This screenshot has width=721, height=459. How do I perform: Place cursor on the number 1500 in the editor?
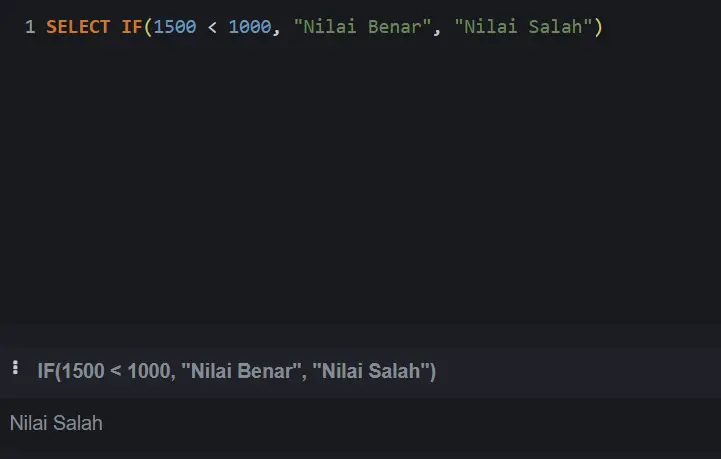point(175,27)
